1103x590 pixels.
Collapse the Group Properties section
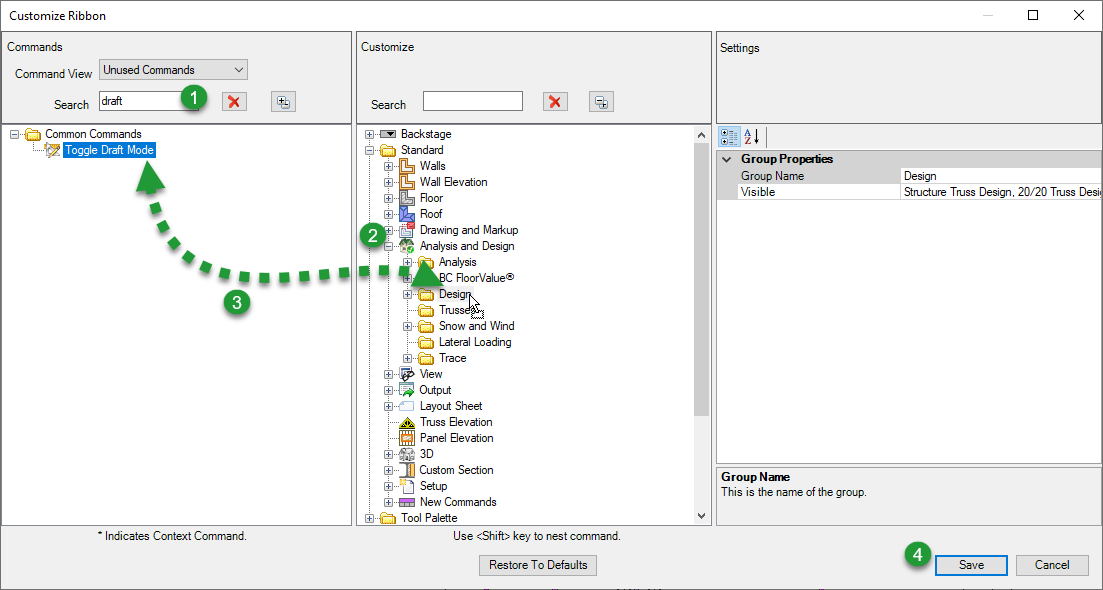point(727,158)
